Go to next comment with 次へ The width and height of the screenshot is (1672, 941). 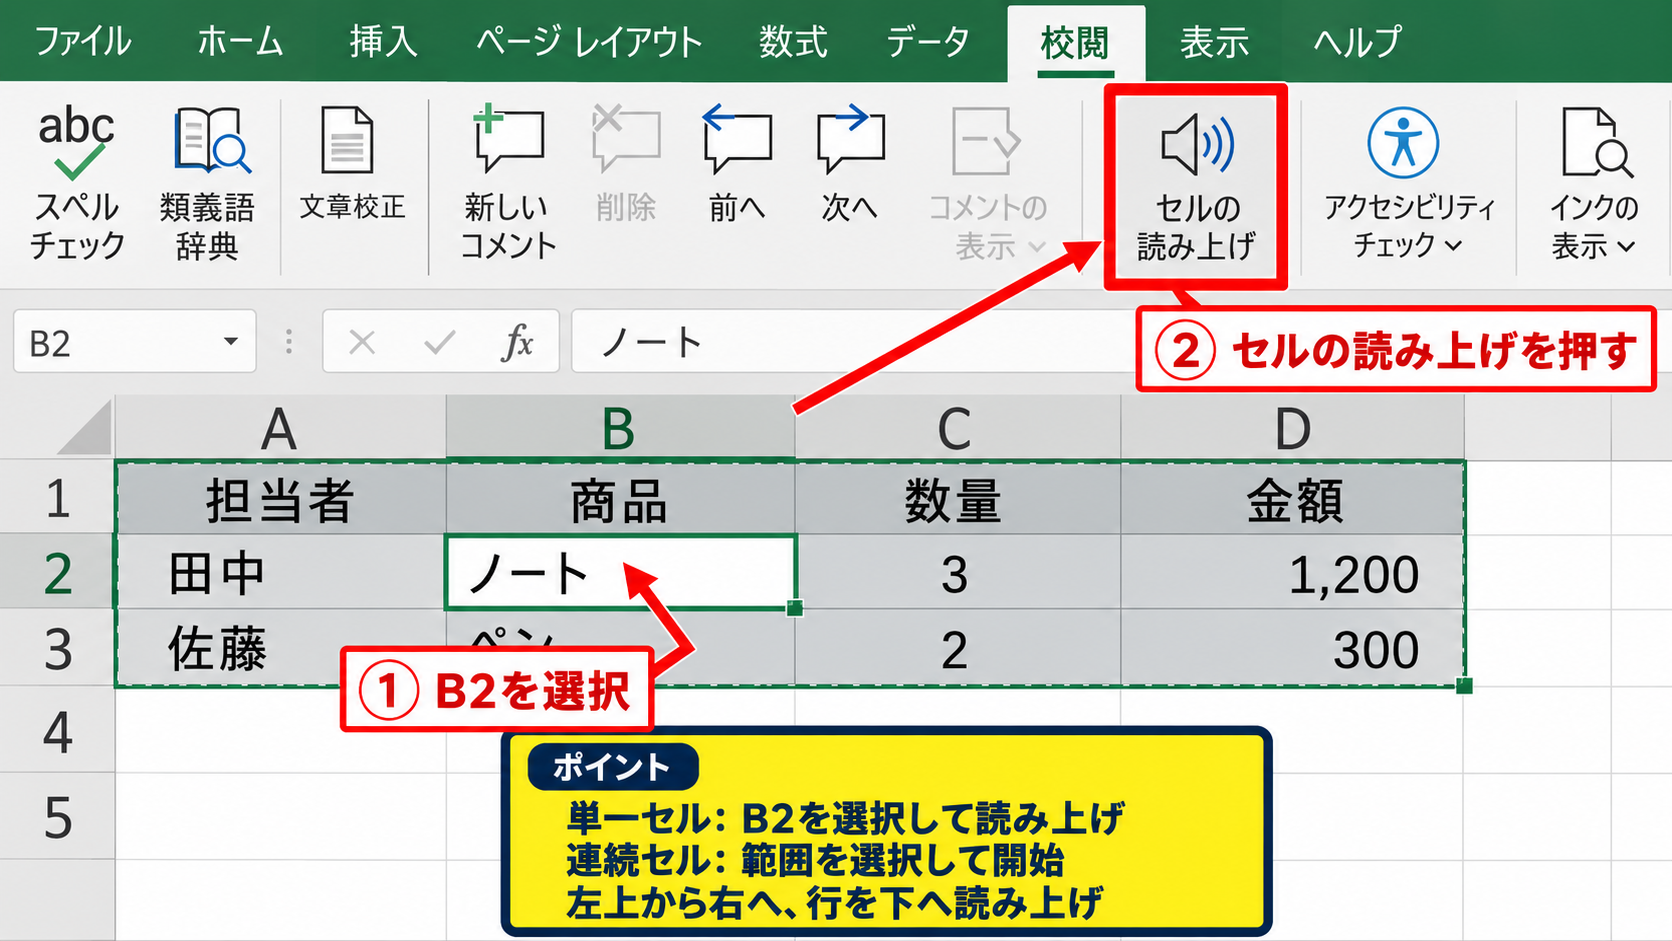coord(850,163)
